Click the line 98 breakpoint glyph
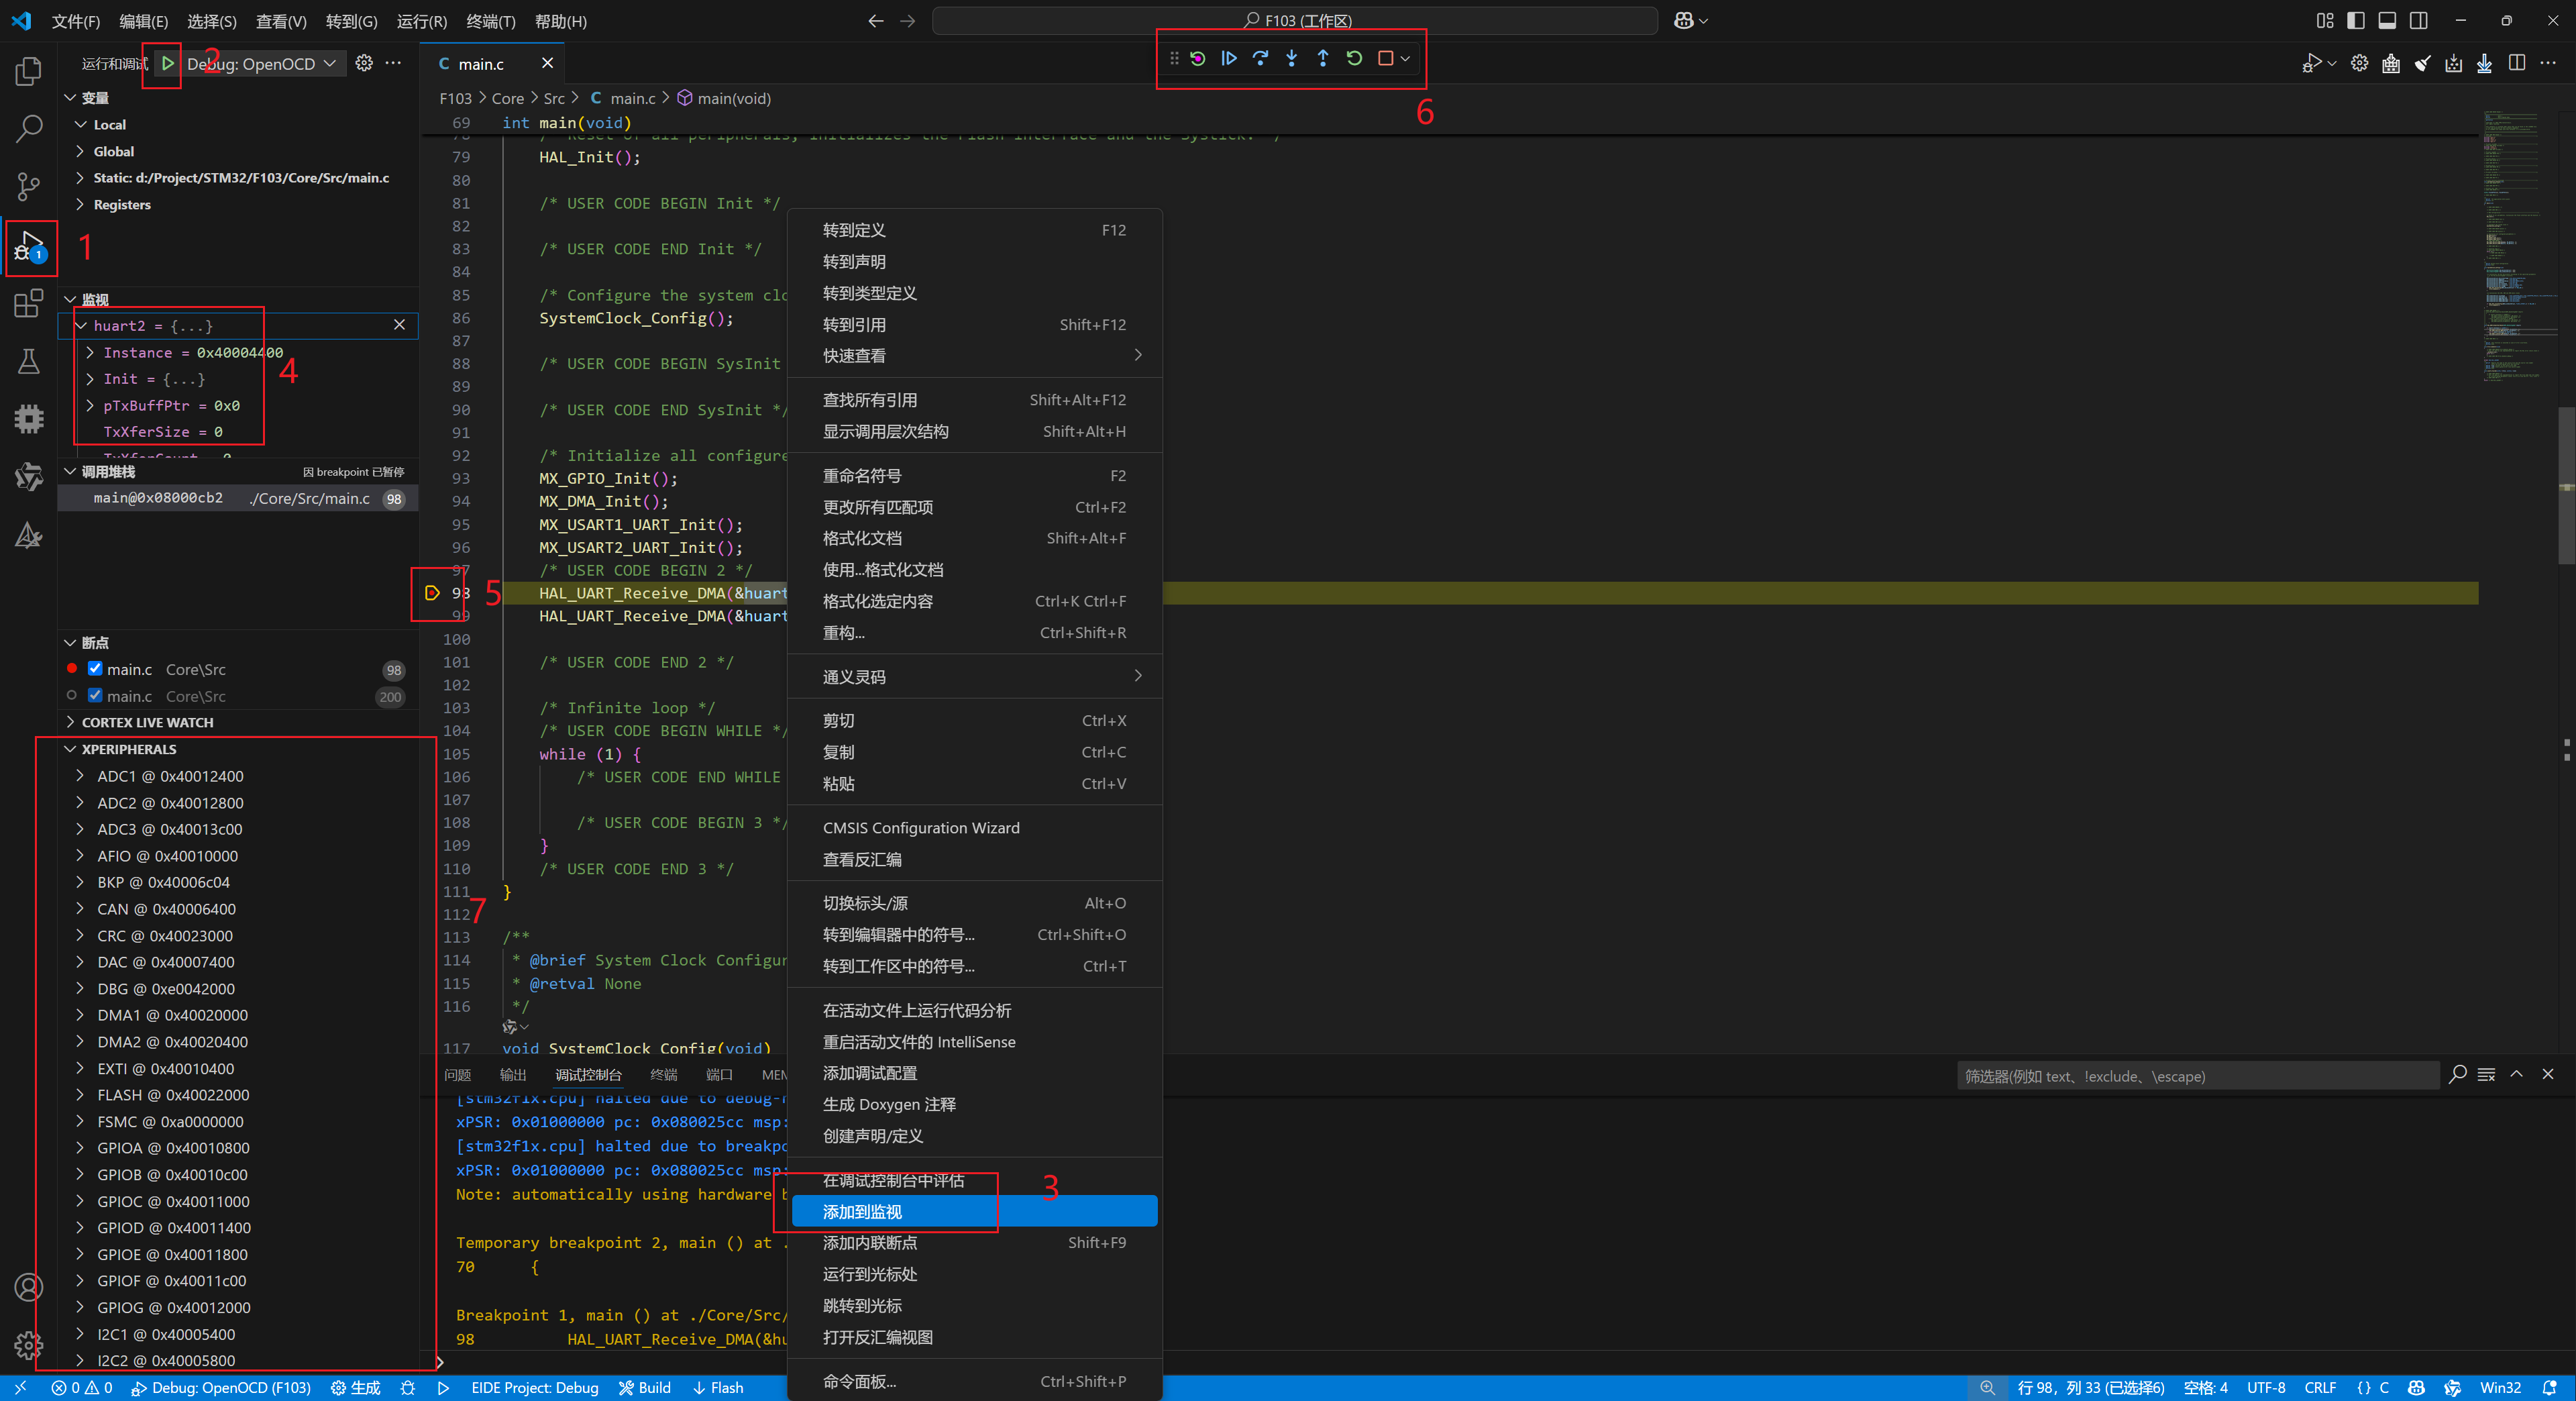Image resolution: width=2576 pixels, height=1401 pixels. (x=432, y=593)
